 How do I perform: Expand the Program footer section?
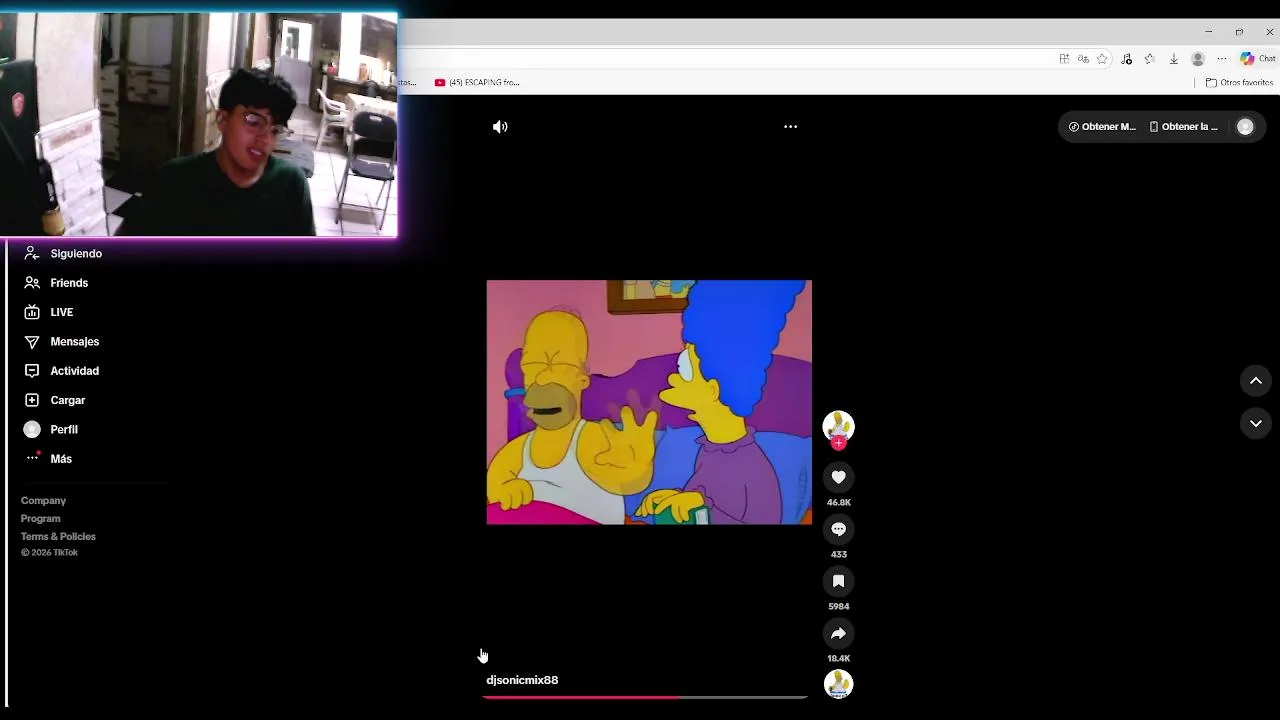(x=41, y=519)
